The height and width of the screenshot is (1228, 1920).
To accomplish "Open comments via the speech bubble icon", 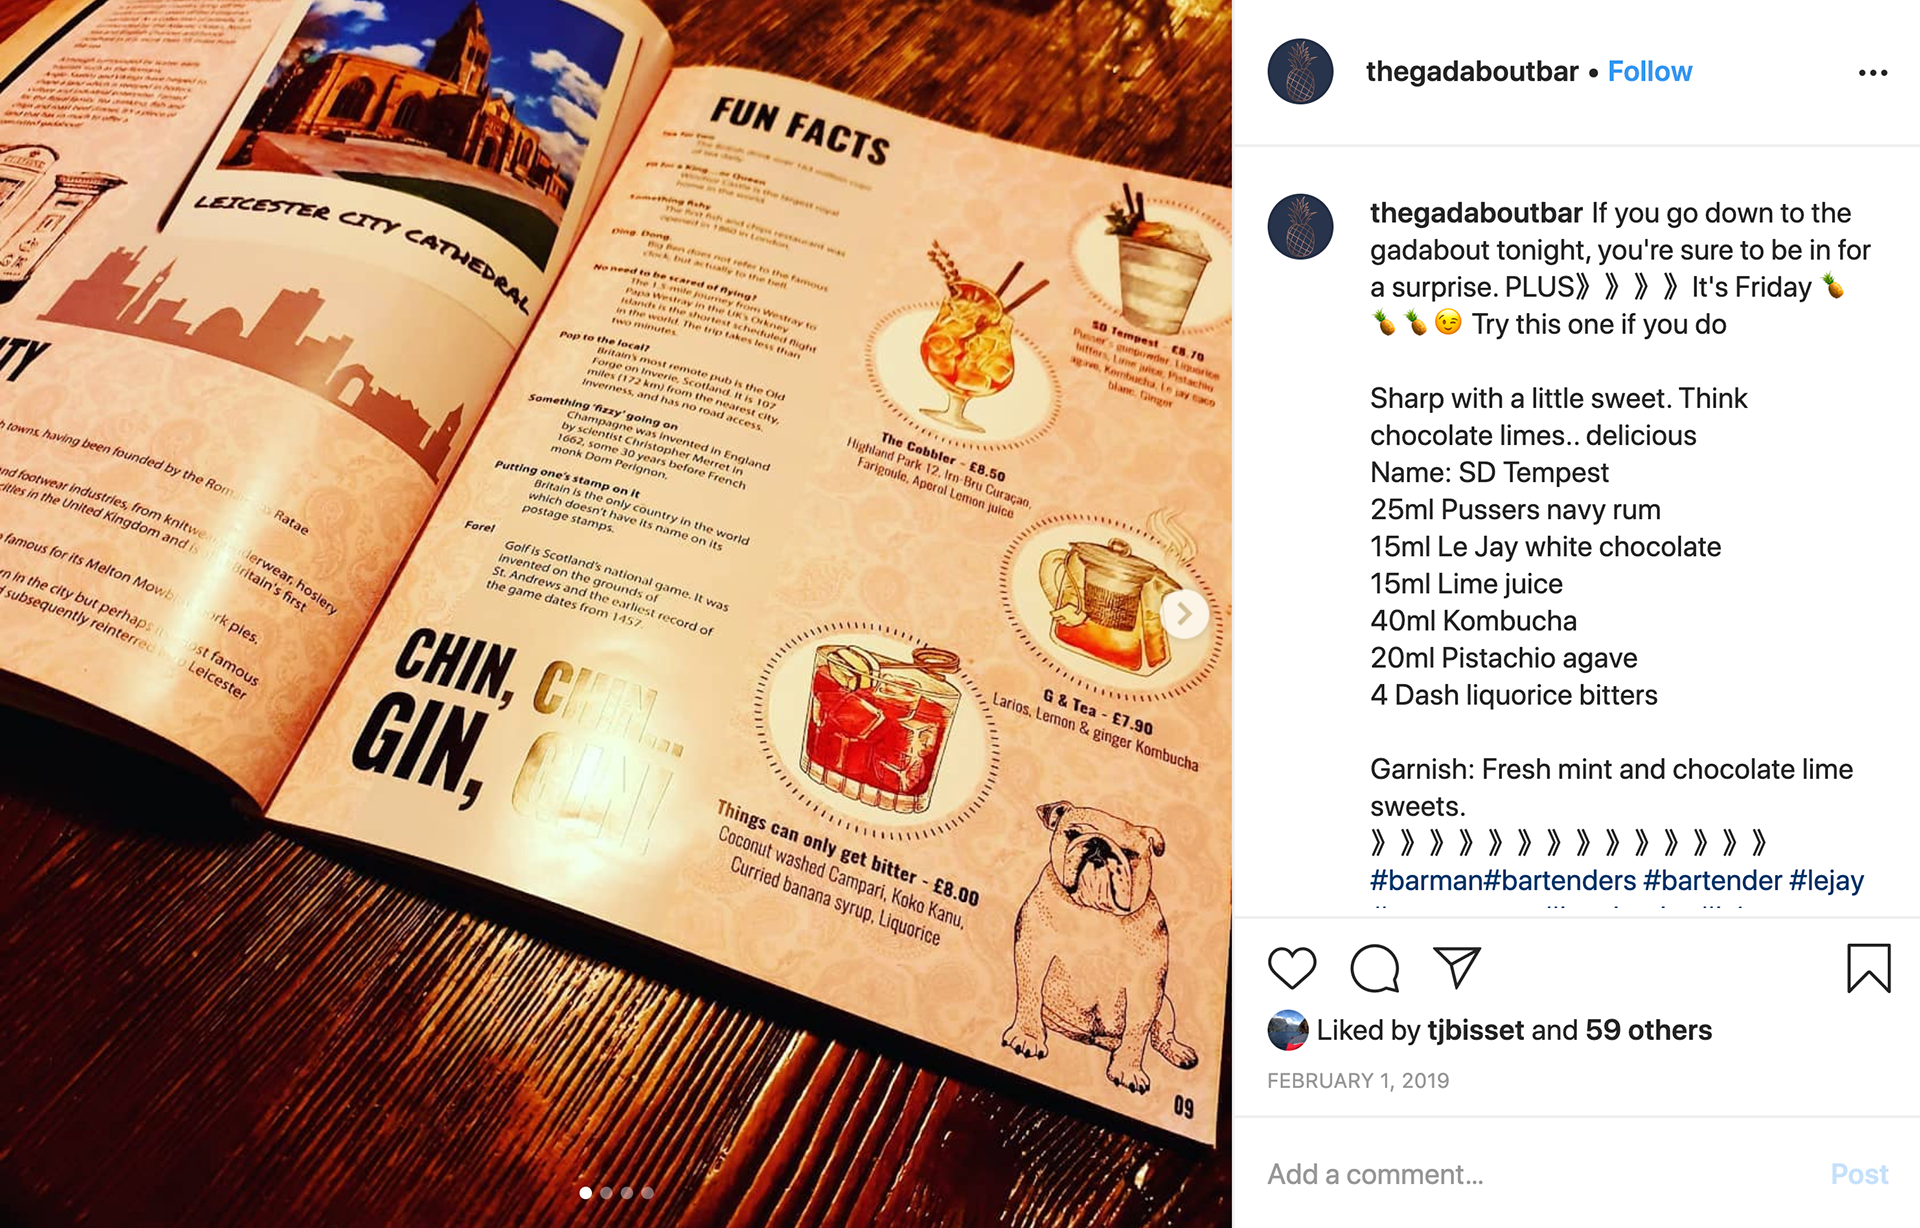I will pos(1374,968).
